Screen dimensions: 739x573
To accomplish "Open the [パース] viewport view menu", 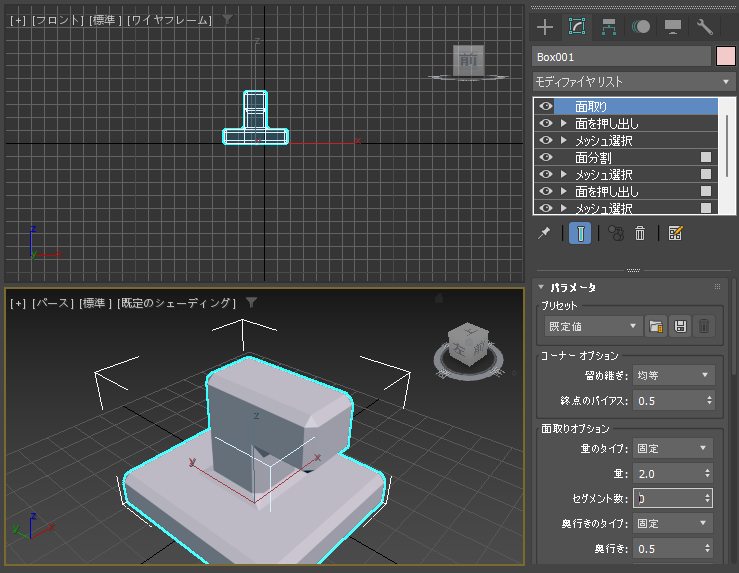I will (x=53, y=303).
